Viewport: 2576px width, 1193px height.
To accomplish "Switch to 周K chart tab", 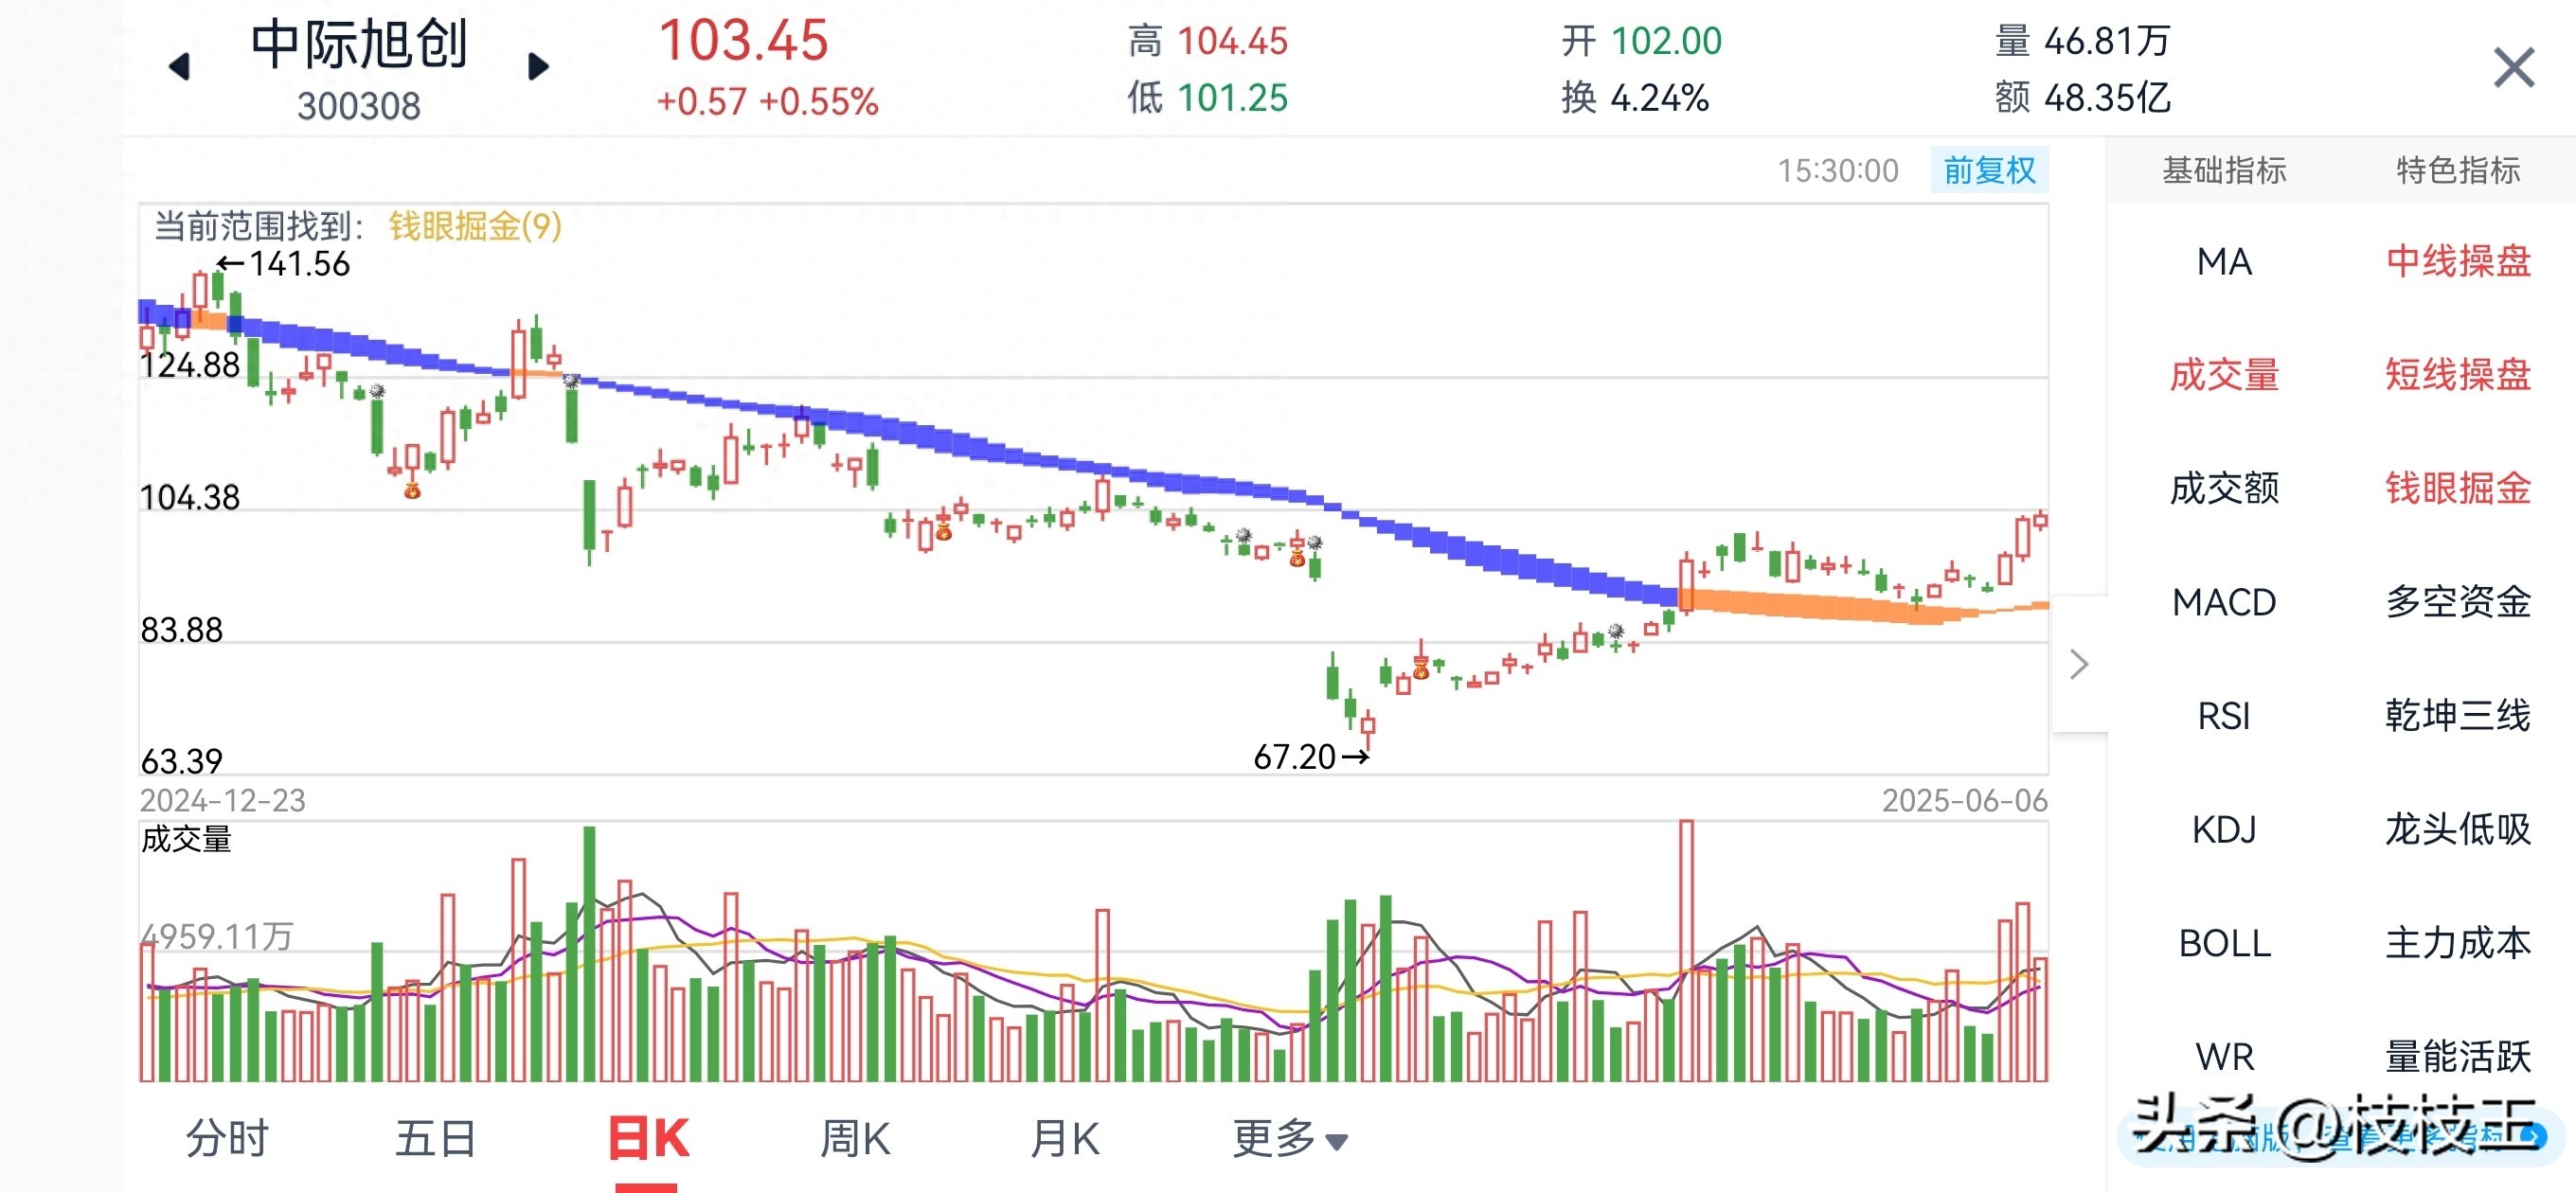I will (x=855, y=1138).
